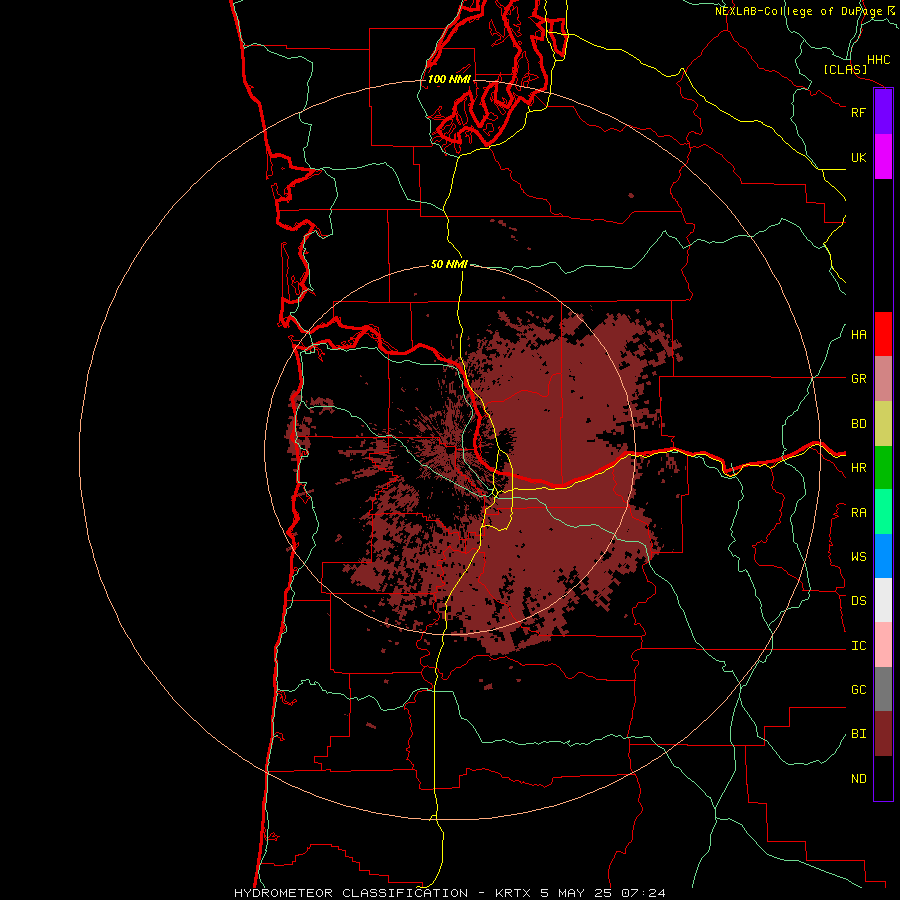Click the bright red HA legend swatch
Viewport: 900px width, 900px height.
883,334
